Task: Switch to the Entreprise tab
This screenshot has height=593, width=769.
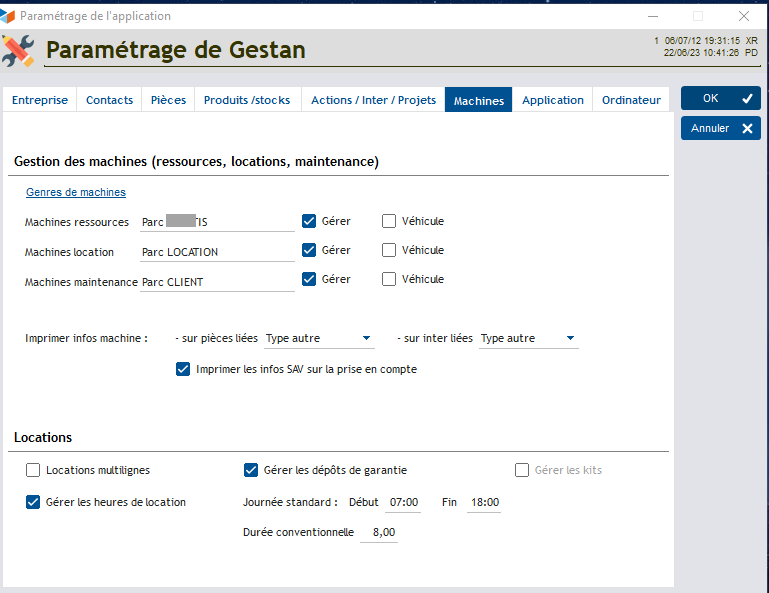Action: tap(40, 100)
